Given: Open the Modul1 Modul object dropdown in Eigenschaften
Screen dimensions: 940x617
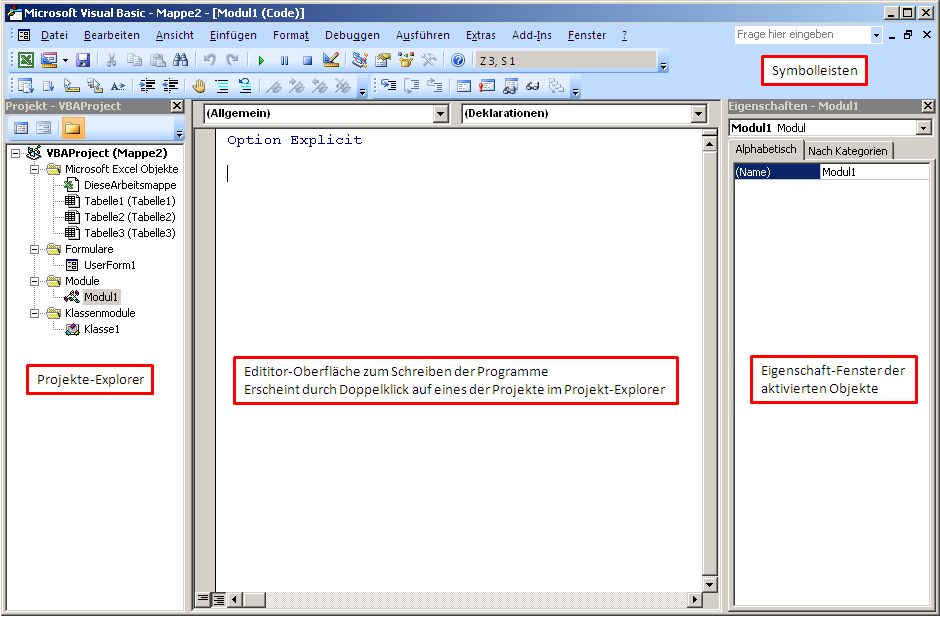Looking at the screenshot, I should 923,128.
